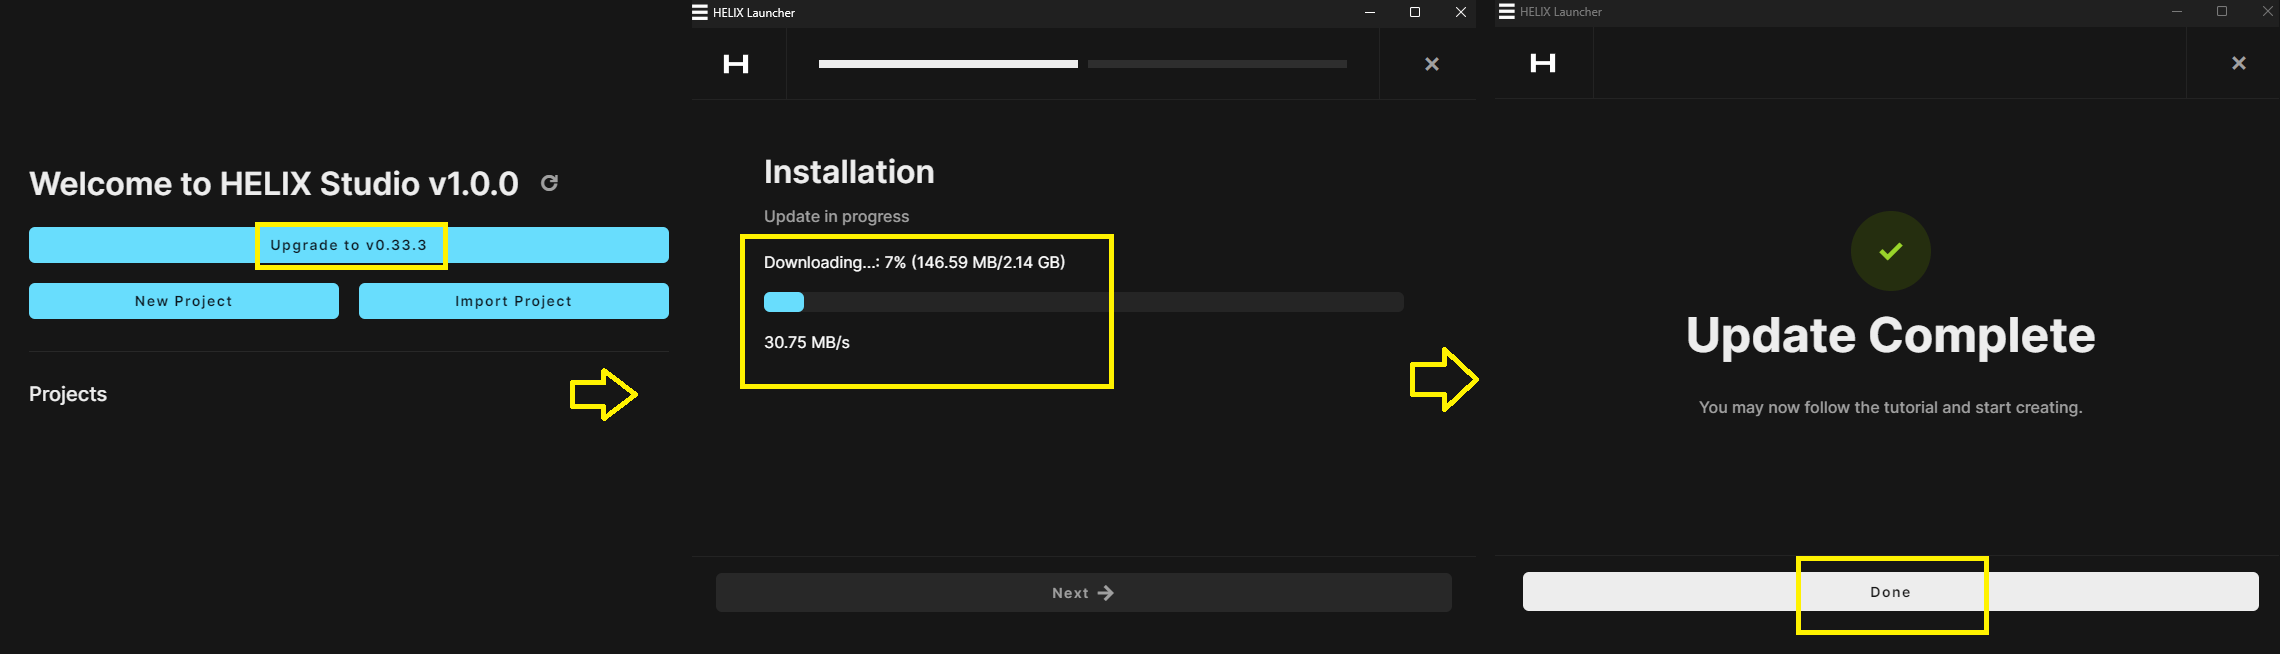Click the H logo in Update Complete window
Viewport: 2280px width, 654px height.
[x=1543, y=63]
